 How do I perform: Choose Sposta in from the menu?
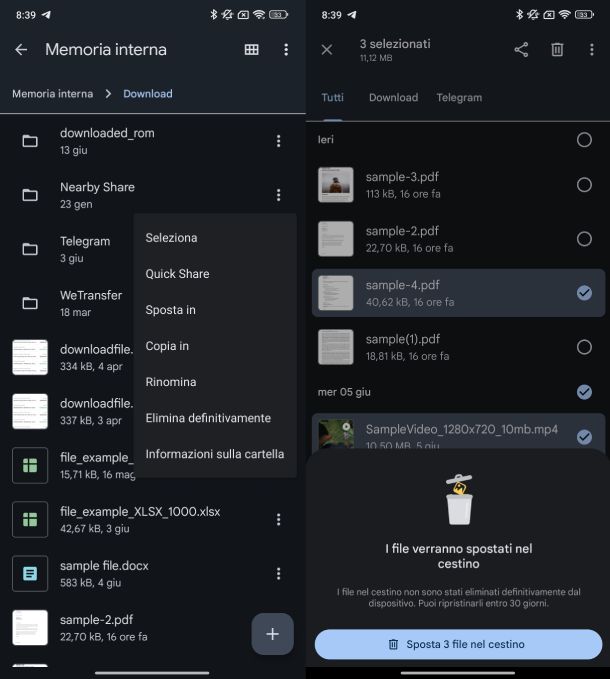(171, 310)
